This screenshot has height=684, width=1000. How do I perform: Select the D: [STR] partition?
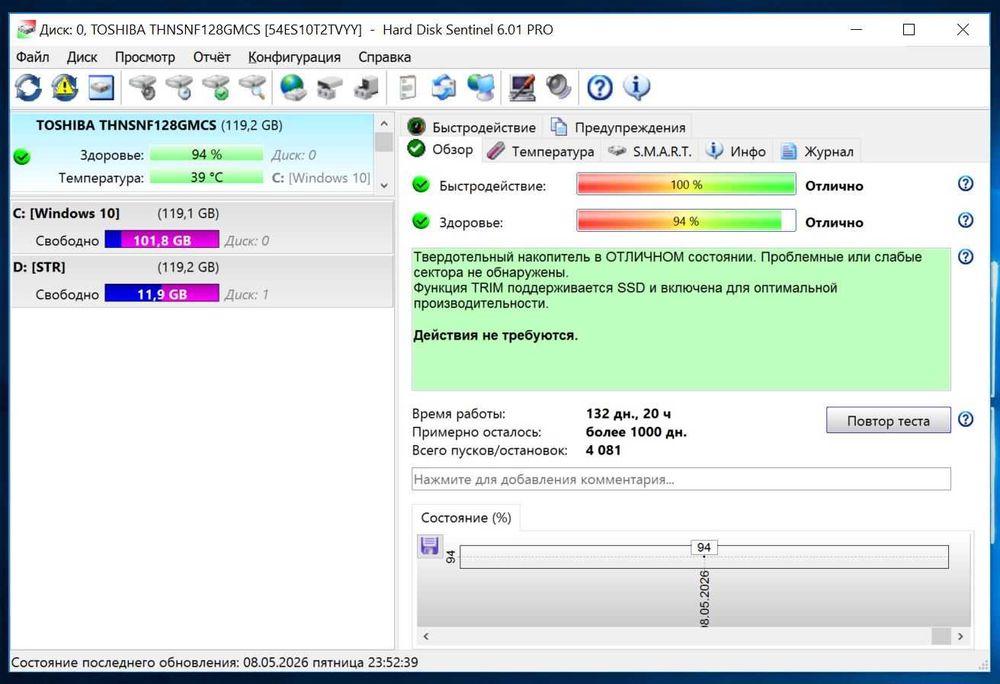click(x=202, y=281)
